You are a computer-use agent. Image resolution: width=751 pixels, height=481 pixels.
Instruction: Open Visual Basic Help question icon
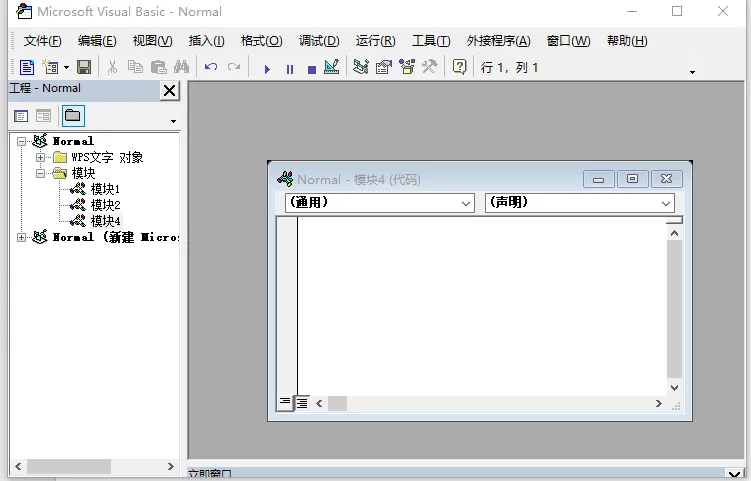[x=459, y=67]
